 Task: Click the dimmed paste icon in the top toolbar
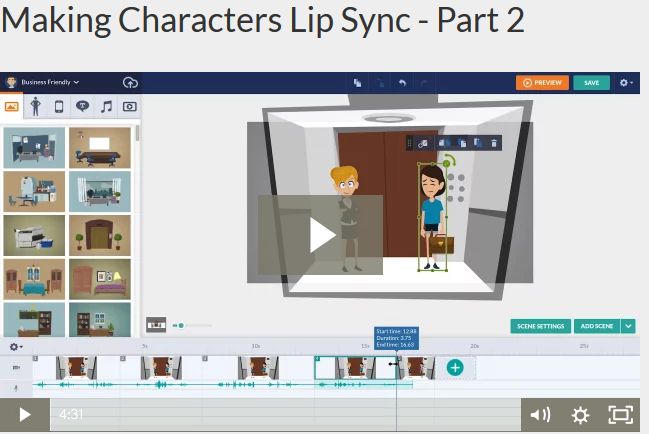click(379, 83)
